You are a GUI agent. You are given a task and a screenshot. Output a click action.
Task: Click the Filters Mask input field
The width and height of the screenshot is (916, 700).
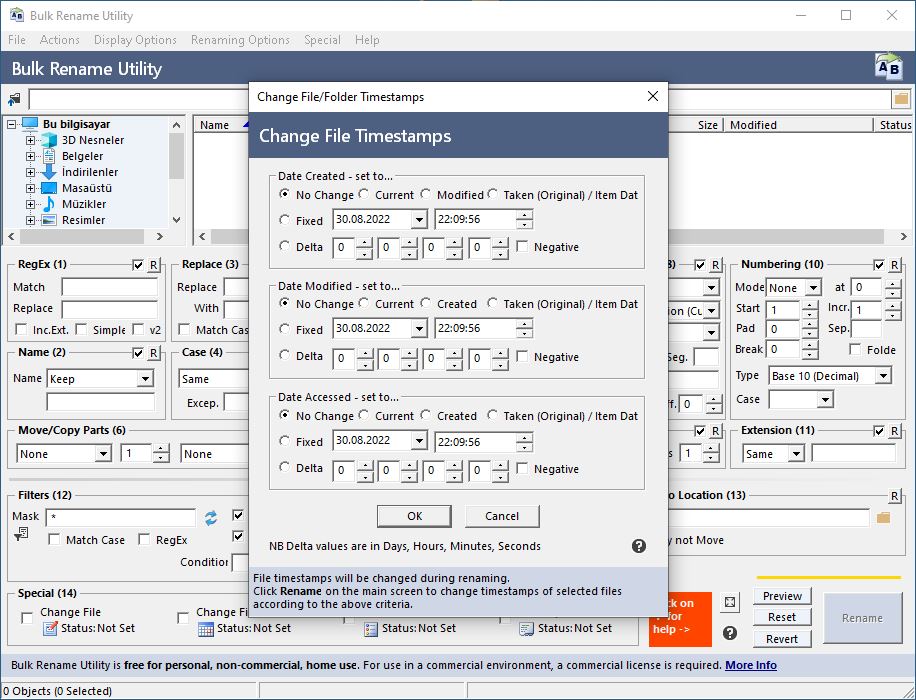(x=121, y=517)
